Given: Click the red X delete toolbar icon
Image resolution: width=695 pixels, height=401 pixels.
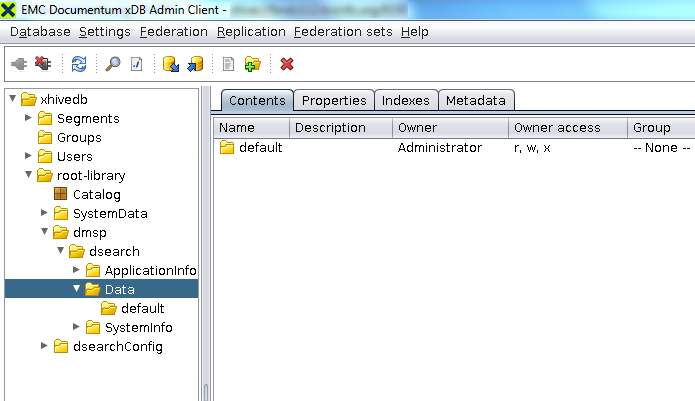Looking at the screenshot, I should 287,64.
